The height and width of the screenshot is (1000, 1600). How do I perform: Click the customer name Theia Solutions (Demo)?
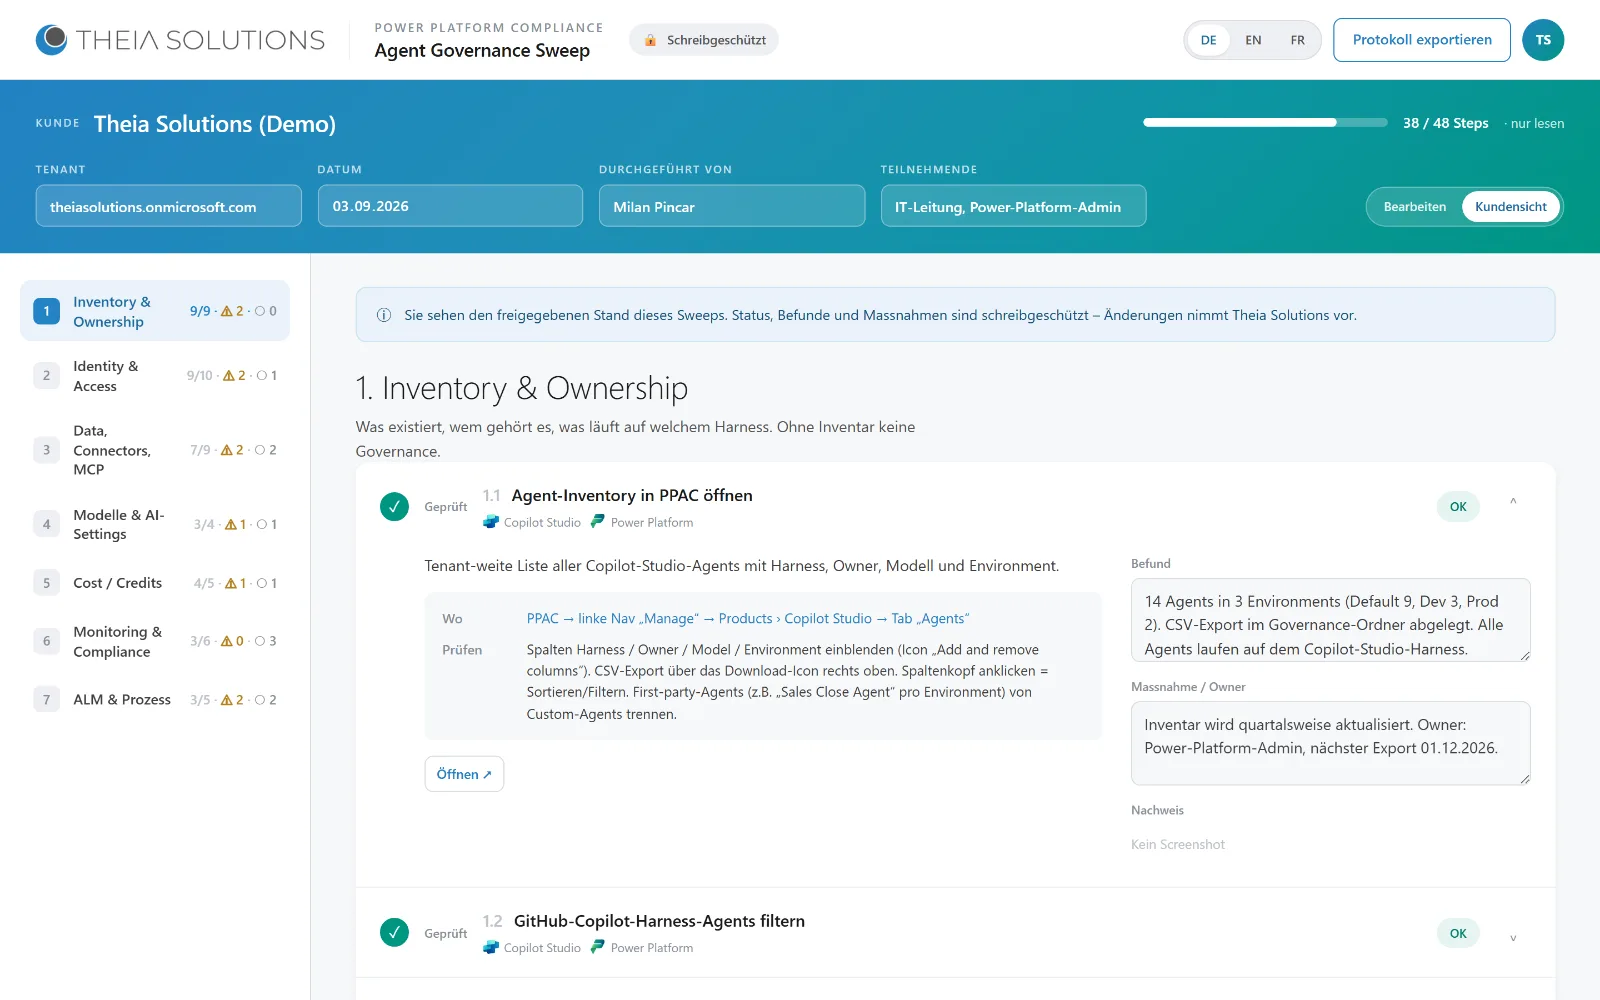point(215,124)
